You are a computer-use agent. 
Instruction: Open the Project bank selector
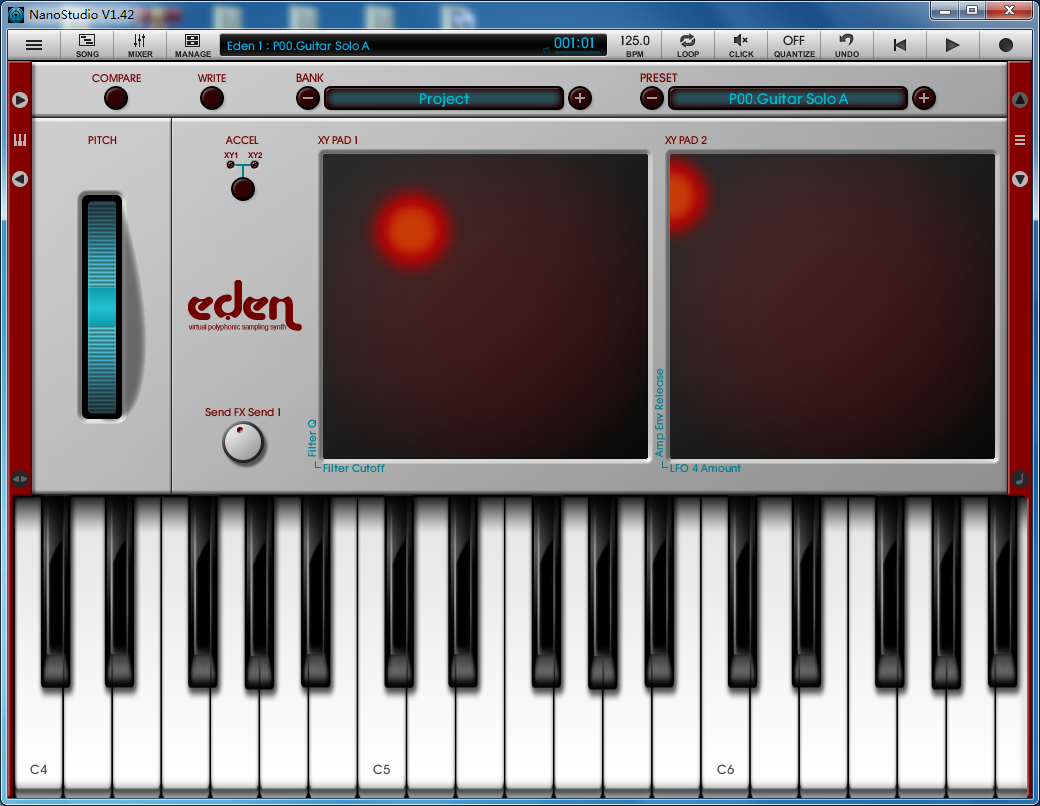pyautogui.click(x=444, y=98)
